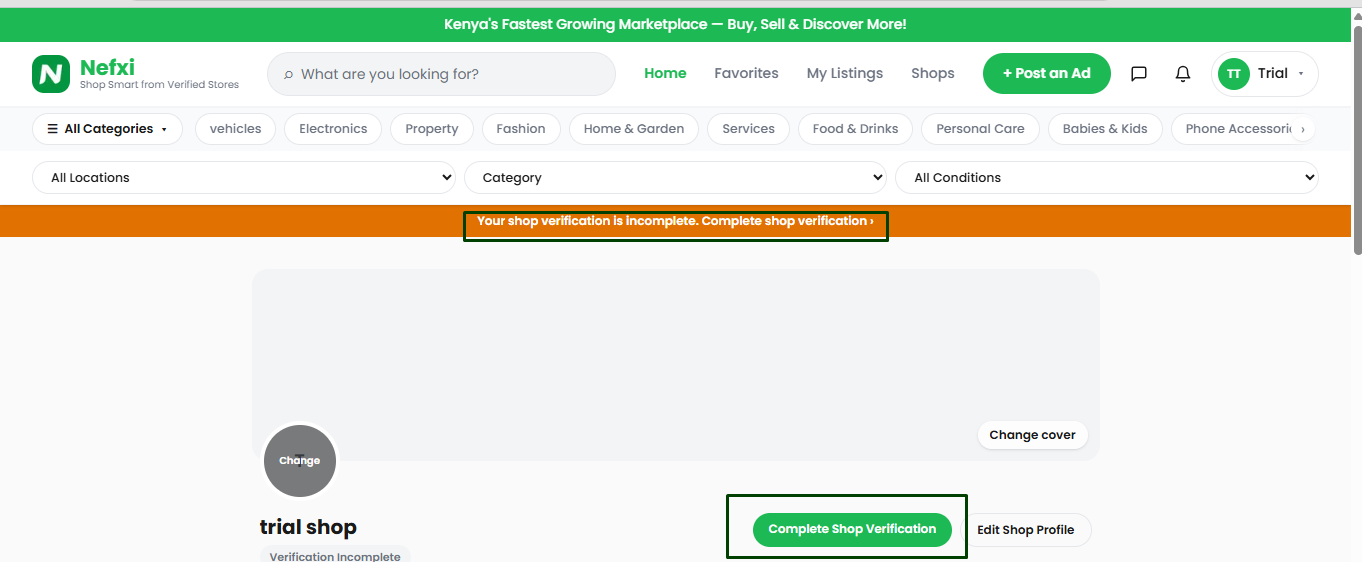Go to the Home tab
This screenshot has height=562, width=1362.
[x=665, y=74]
